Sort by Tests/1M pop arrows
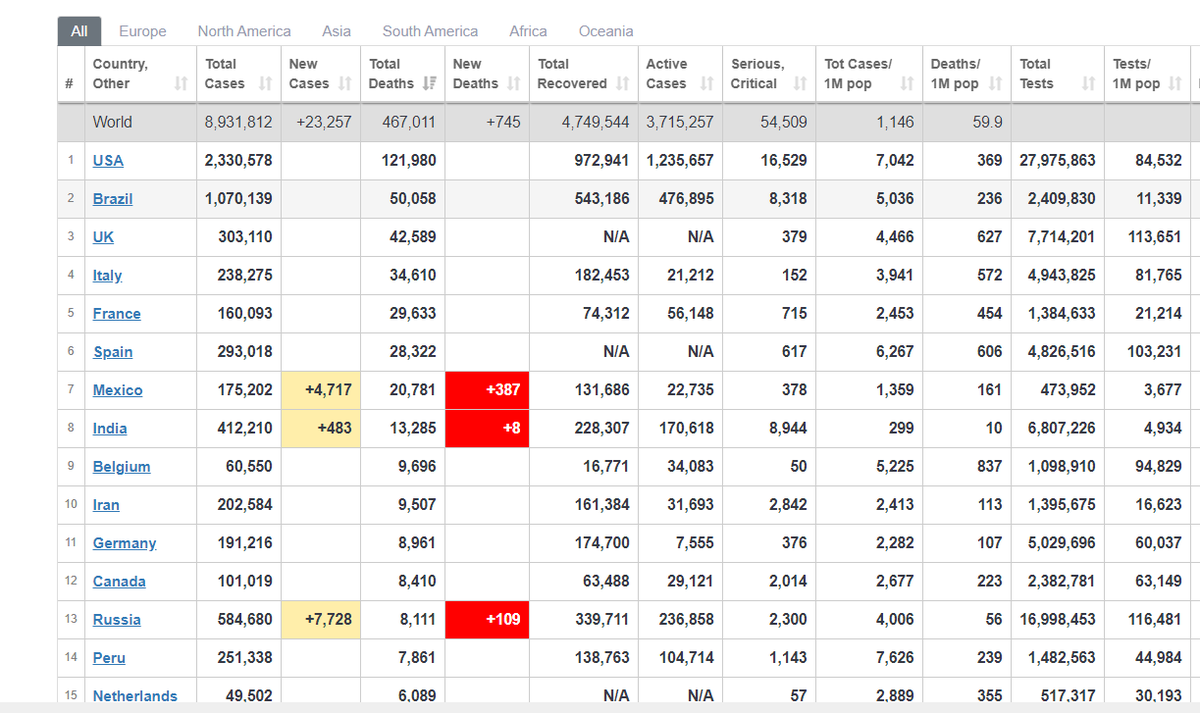This screenshot has height=713, width=1200. click(1174, 84)
